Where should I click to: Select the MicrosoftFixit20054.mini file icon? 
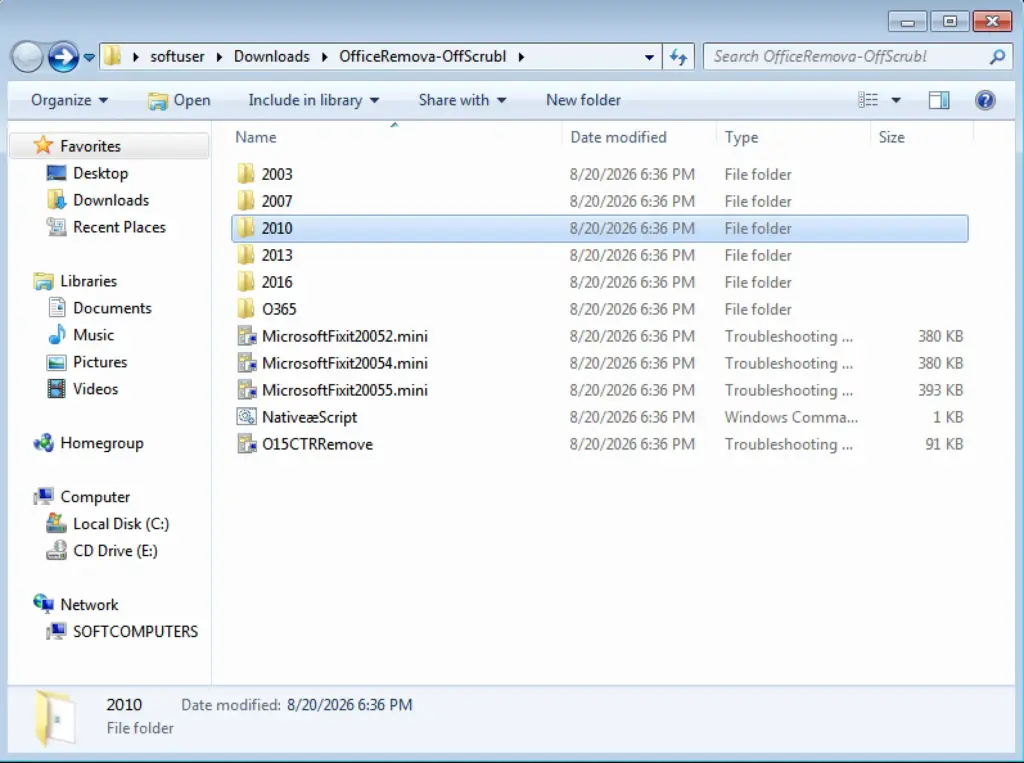click(246, 363)
